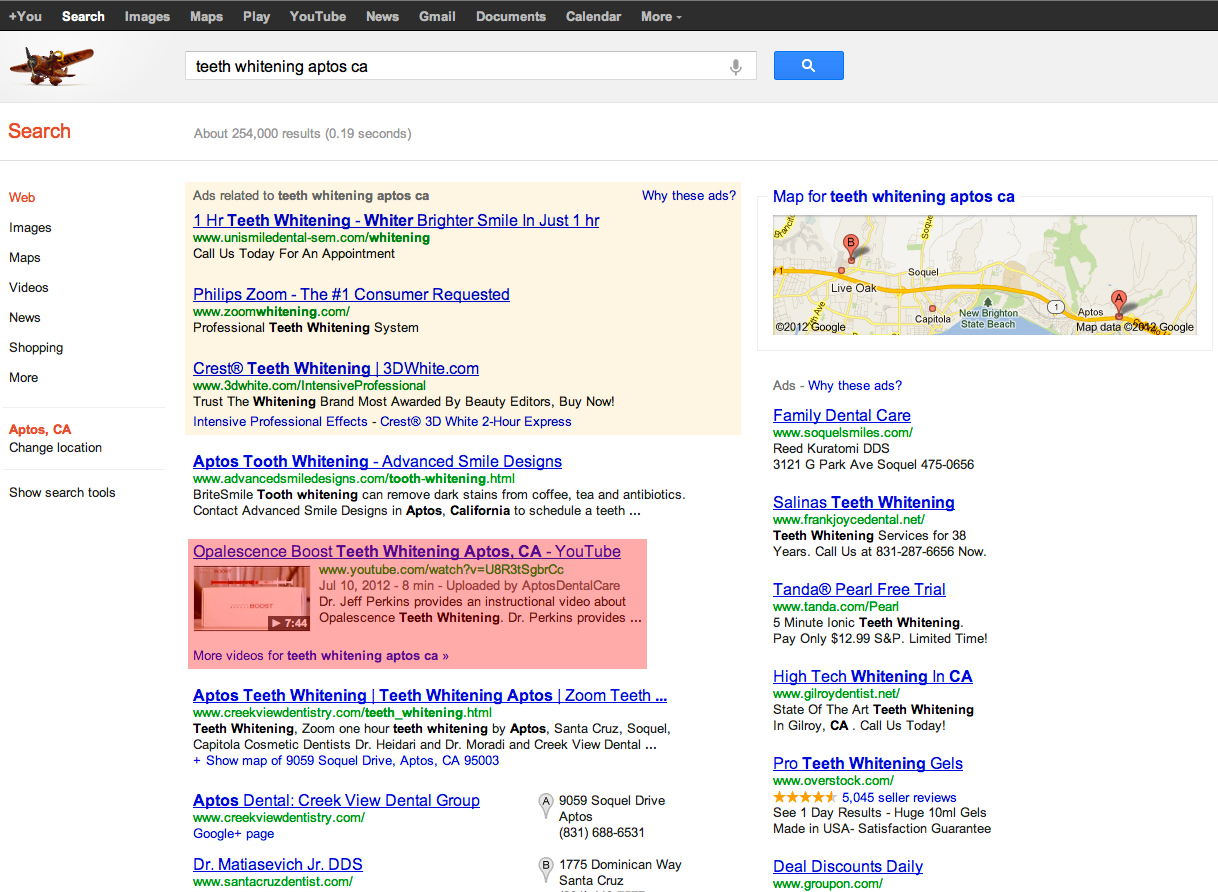Open Deal Discounts Daily ad

(x=848, y=866)
